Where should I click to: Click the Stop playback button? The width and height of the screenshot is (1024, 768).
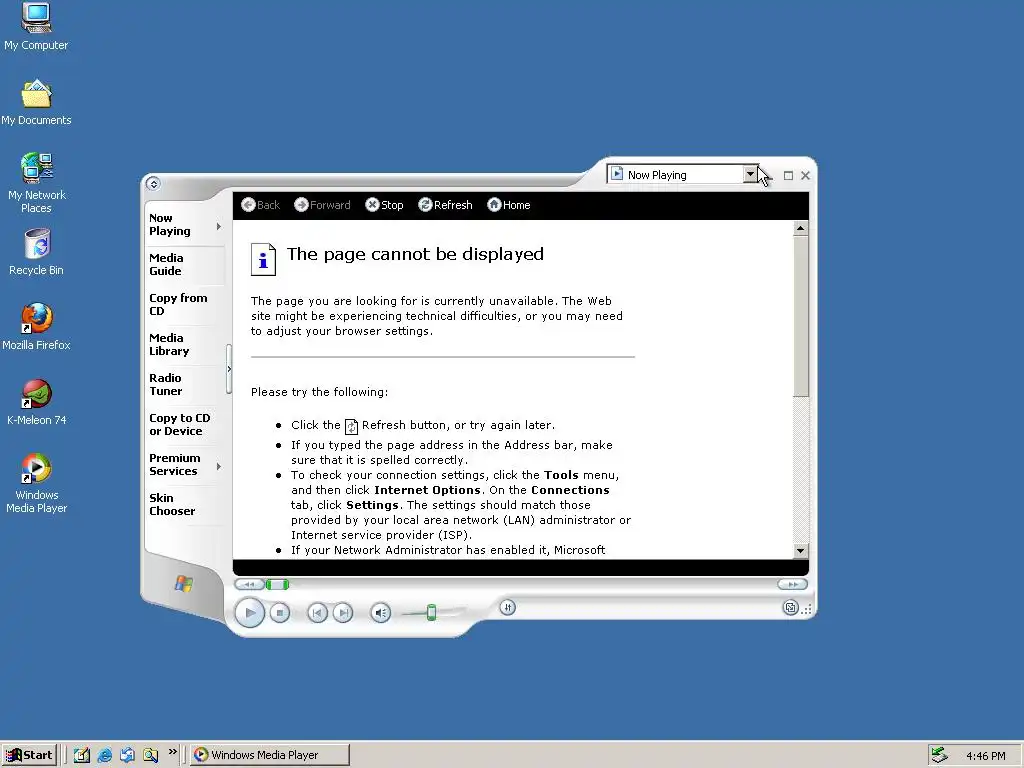[x=280, y=613]
